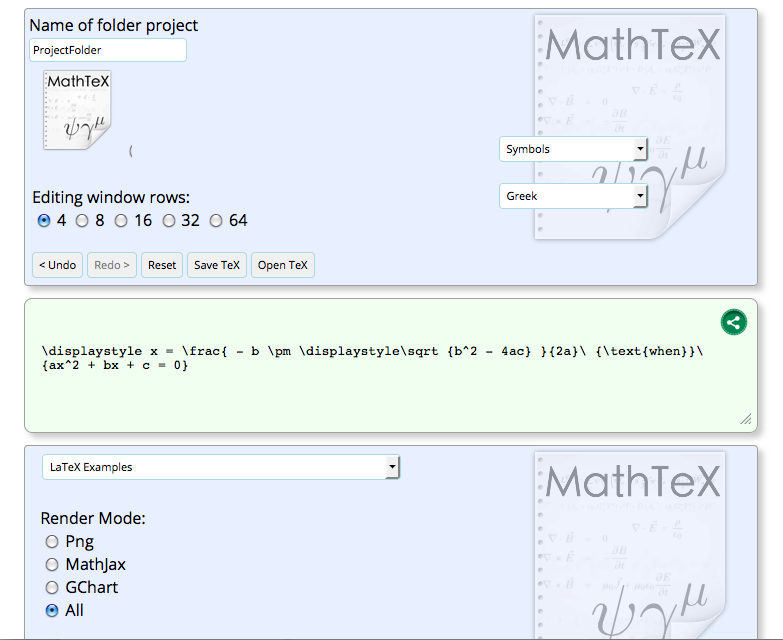Click the Reset button

coord(162,265)
